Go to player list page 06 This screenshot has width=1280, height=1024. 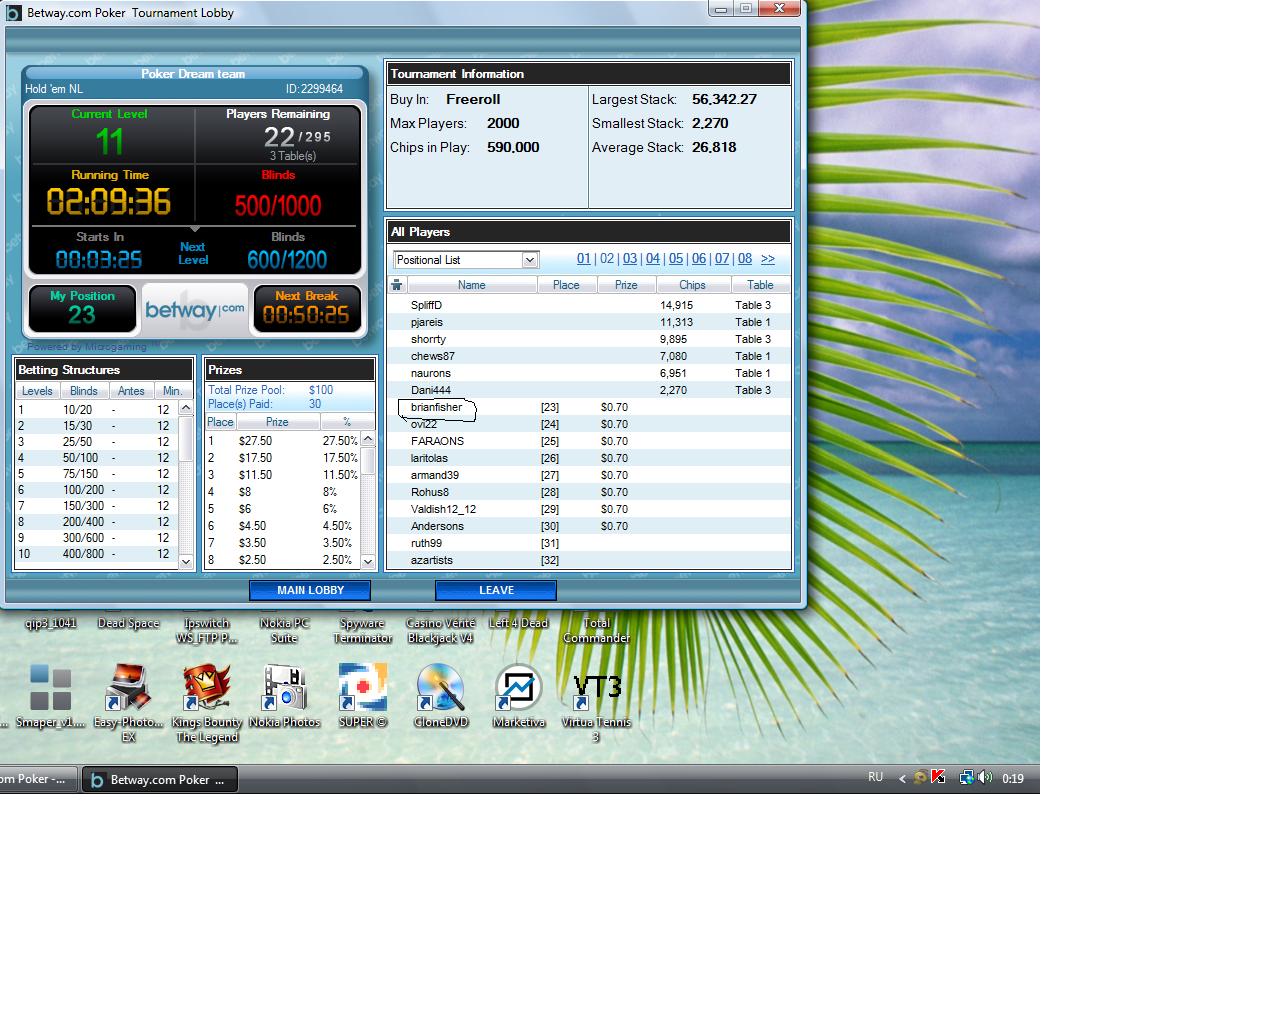point(699,259)
